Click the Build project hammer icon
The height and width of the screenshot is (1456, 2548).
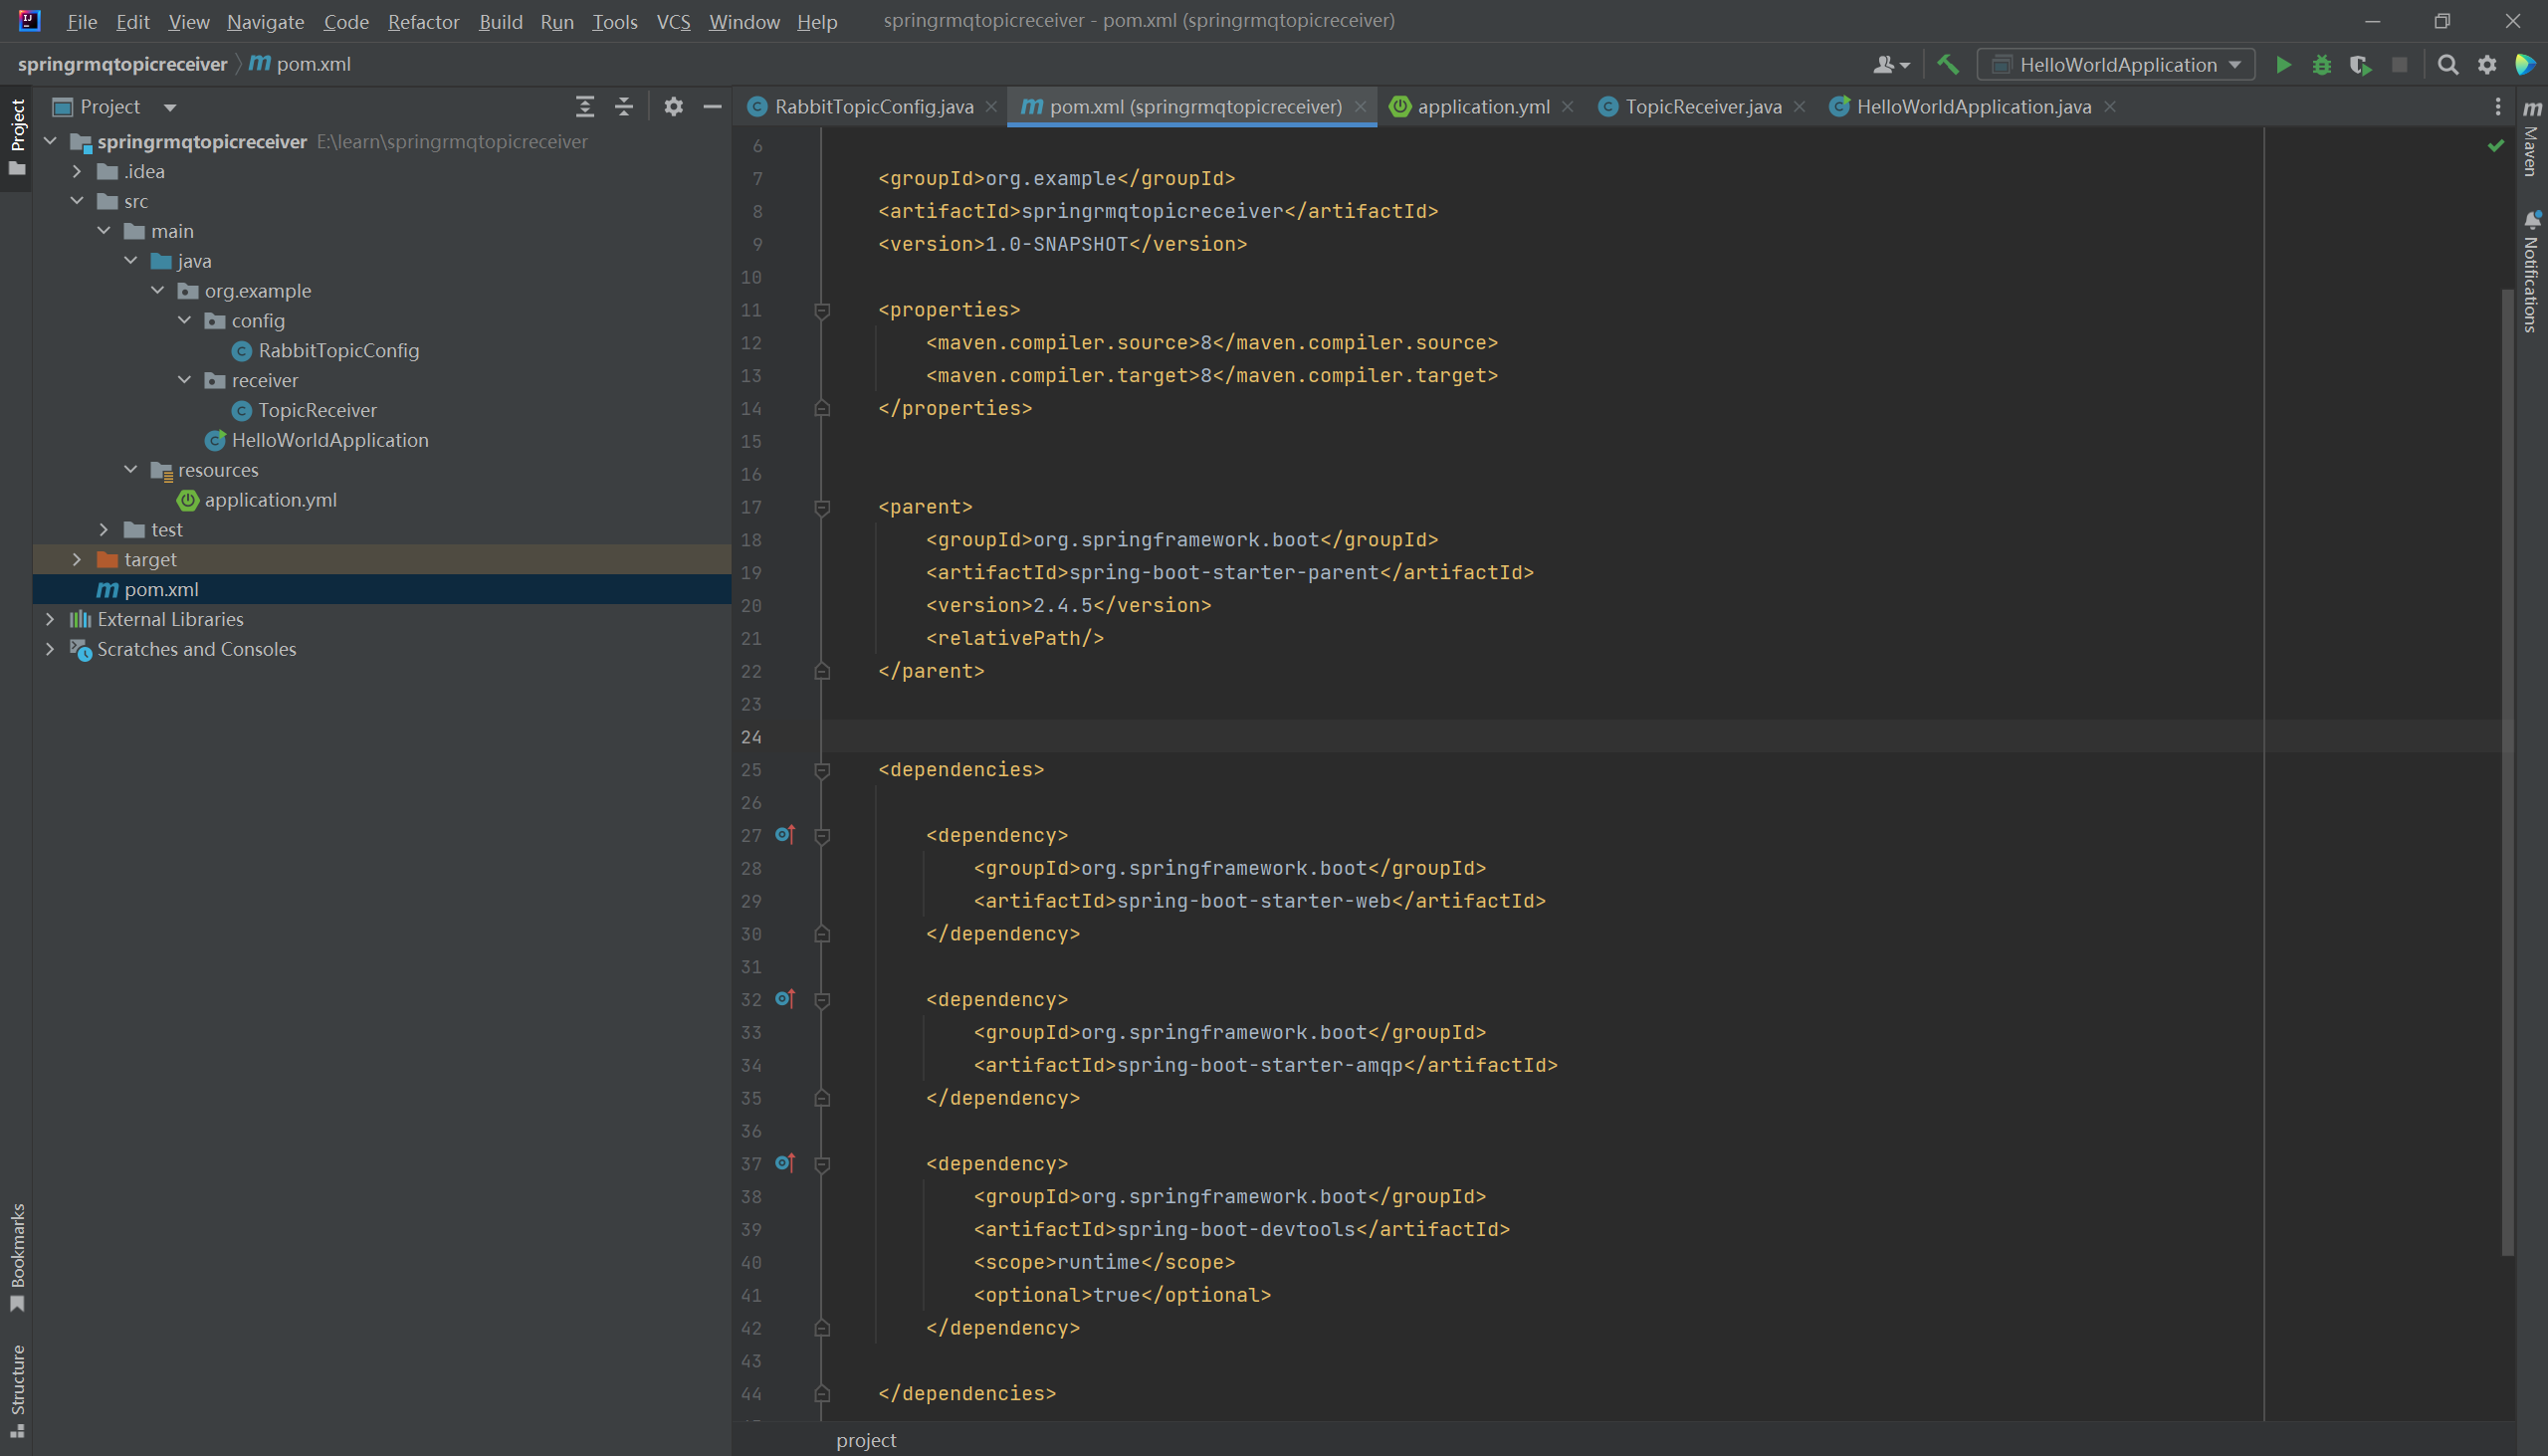click(1947, 65)
